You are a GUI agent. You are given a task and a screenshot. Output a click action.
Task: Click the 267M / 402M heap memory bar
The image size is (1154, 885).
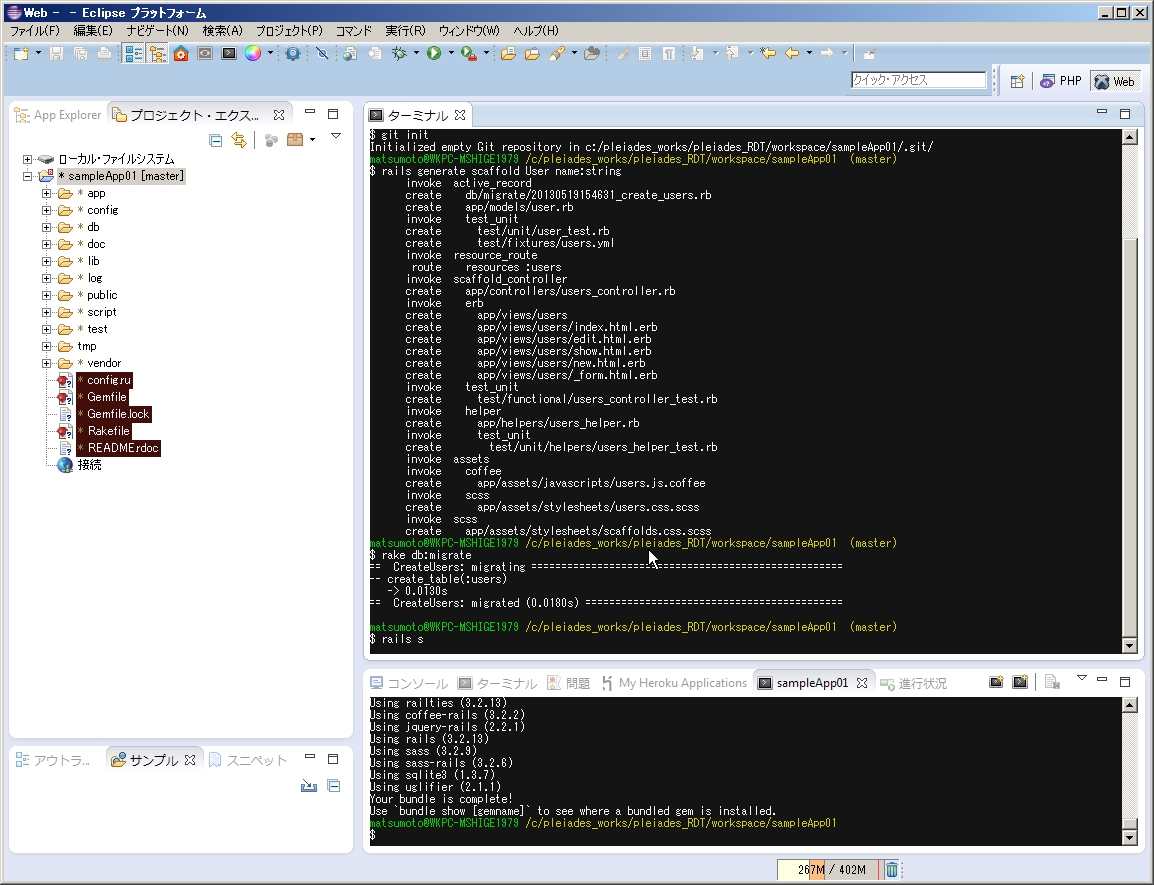coord(831,870)
